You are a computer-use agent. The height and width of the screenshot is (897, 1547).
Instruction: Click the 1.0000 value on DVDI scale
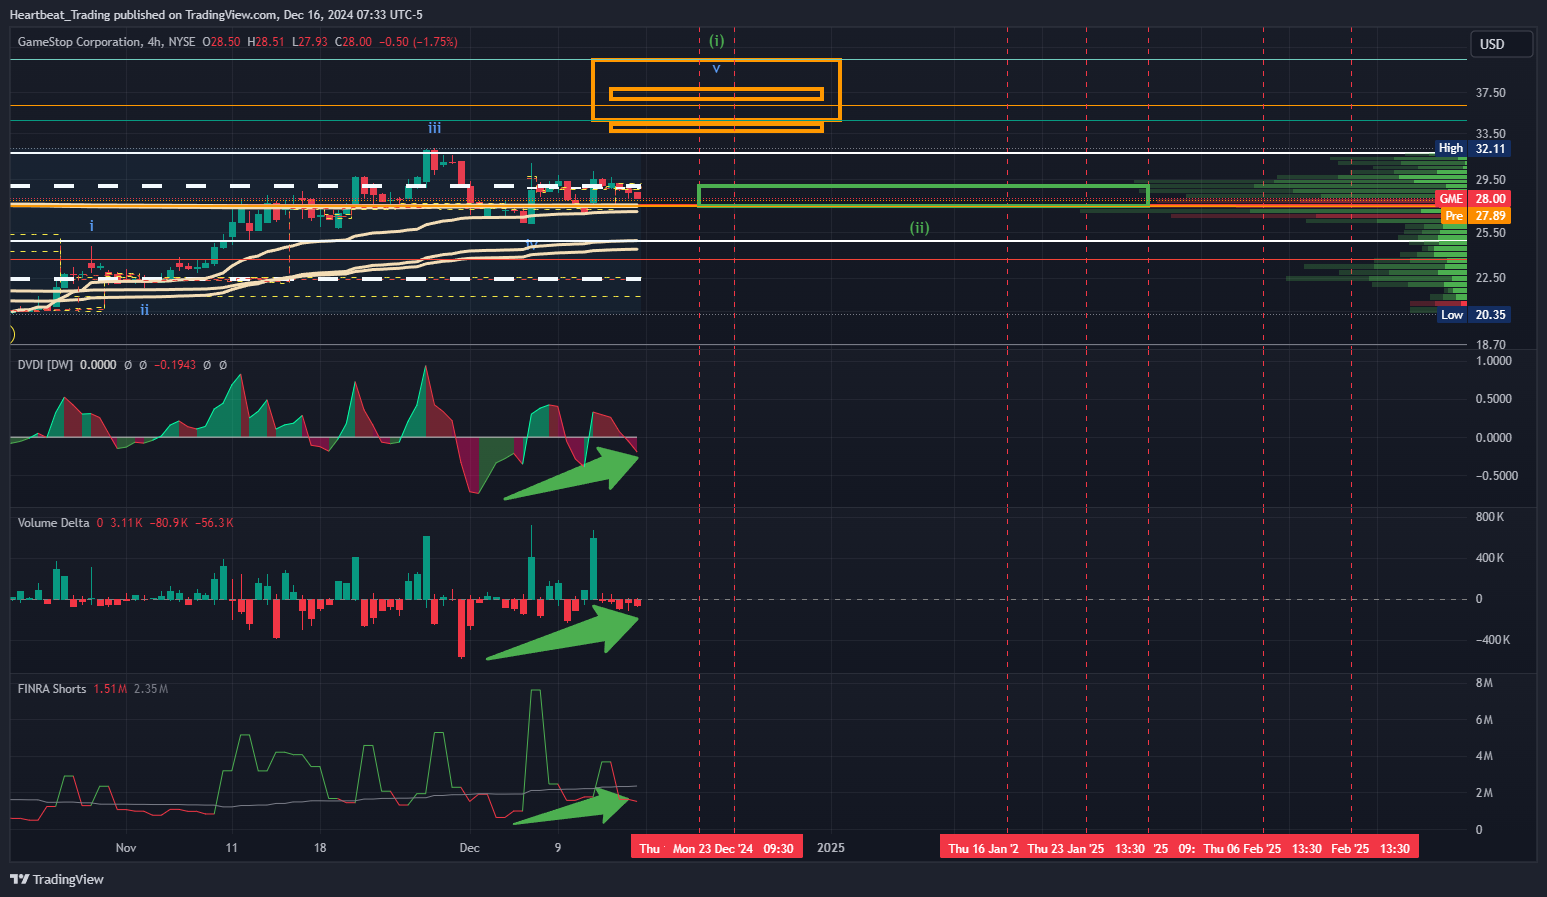(x=1494, y=361)
